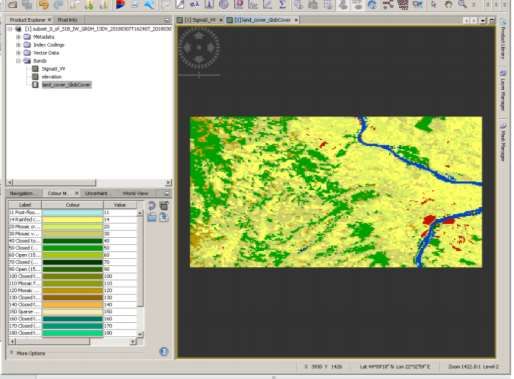Click the open folder icon in toolbar
This screenshot has height=379, width=514.
point(13,4)
